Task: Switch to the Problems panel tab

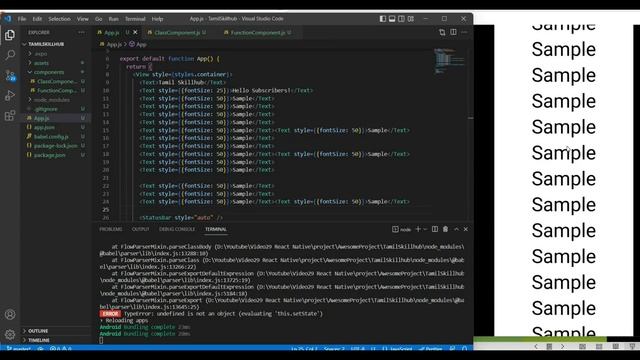Action: (111, 229)
